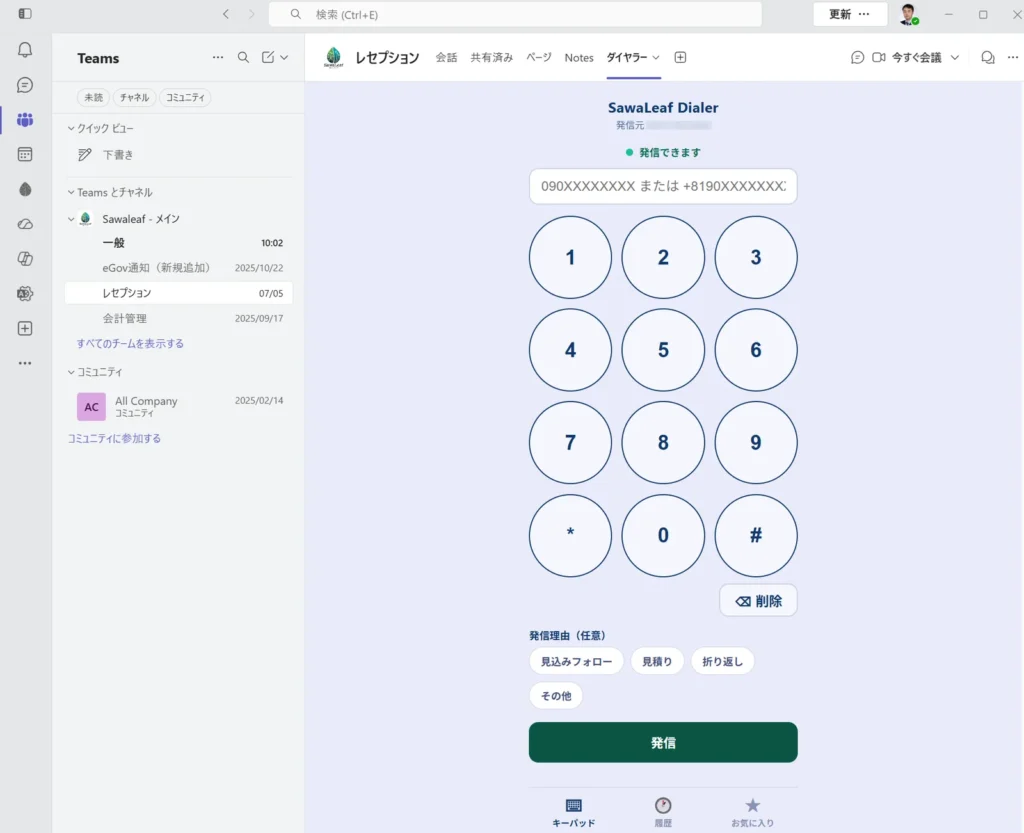Screen dimensions: 1024x833
Task: Click the 更新 update button
Action: pyautogui.click(x=840, y=14)
